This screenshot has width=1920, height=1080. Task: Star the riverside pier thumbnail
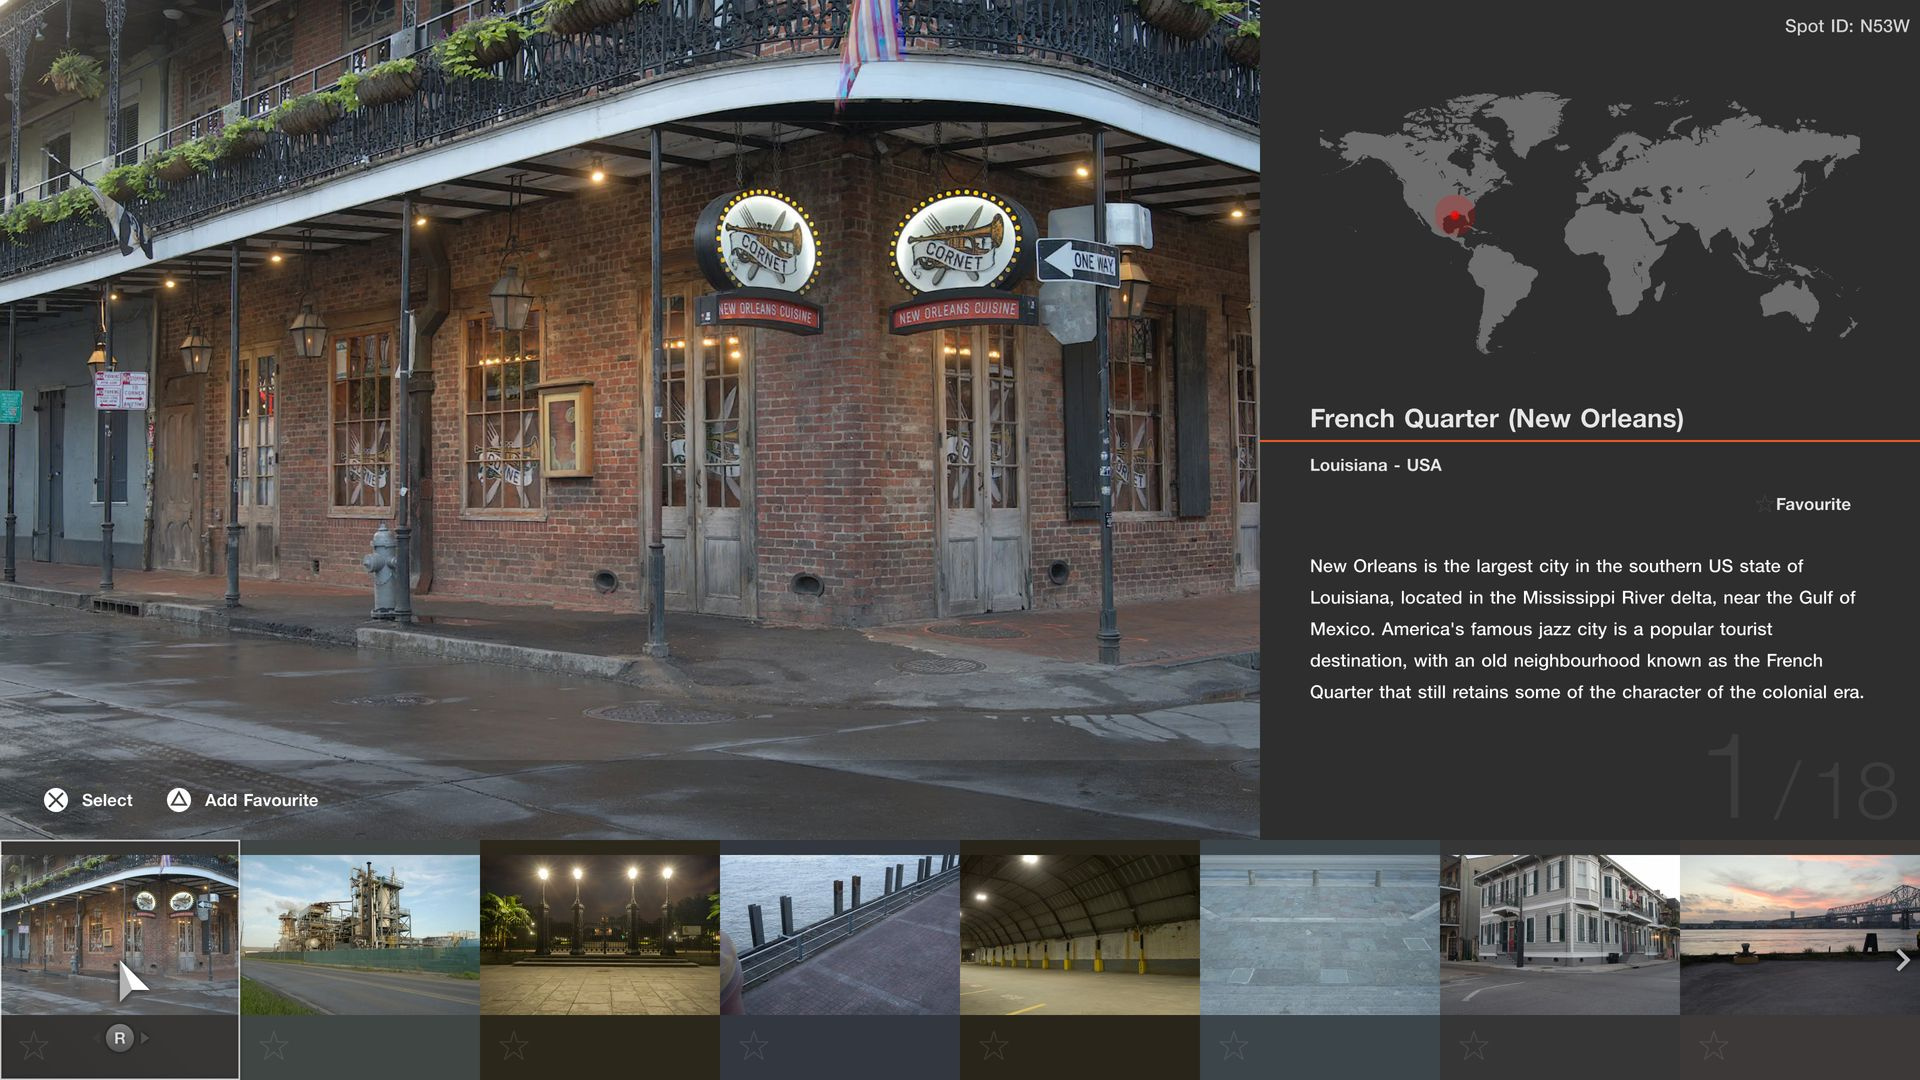pos(754,1046)
